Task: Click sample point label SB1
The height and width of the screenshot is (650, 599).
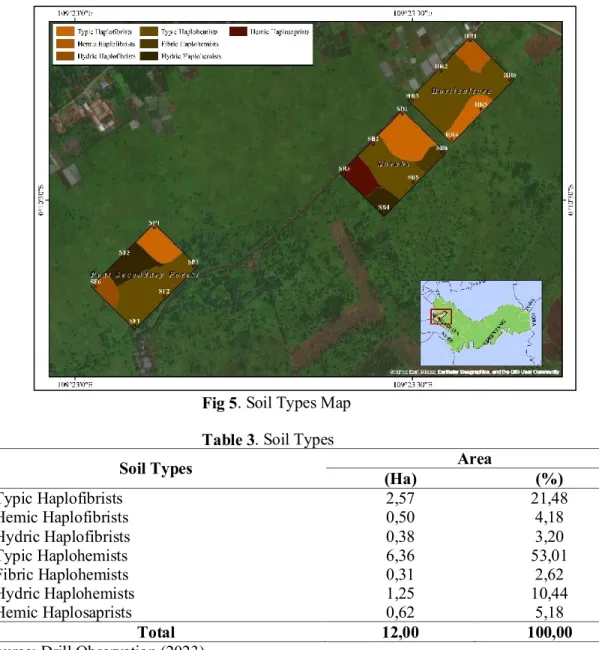Action: (x=402, y=109)
